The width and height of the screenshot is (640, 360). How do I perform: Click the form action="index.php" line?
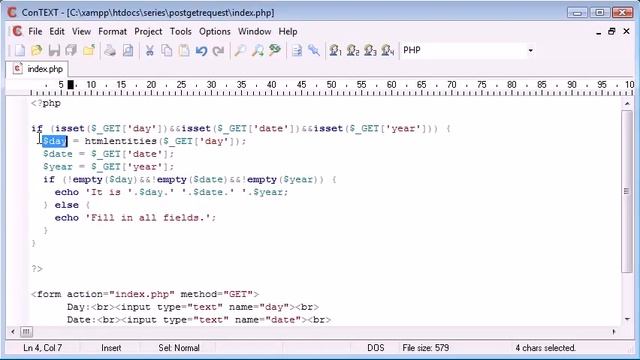pyautogui.click(x=145, y=294)
